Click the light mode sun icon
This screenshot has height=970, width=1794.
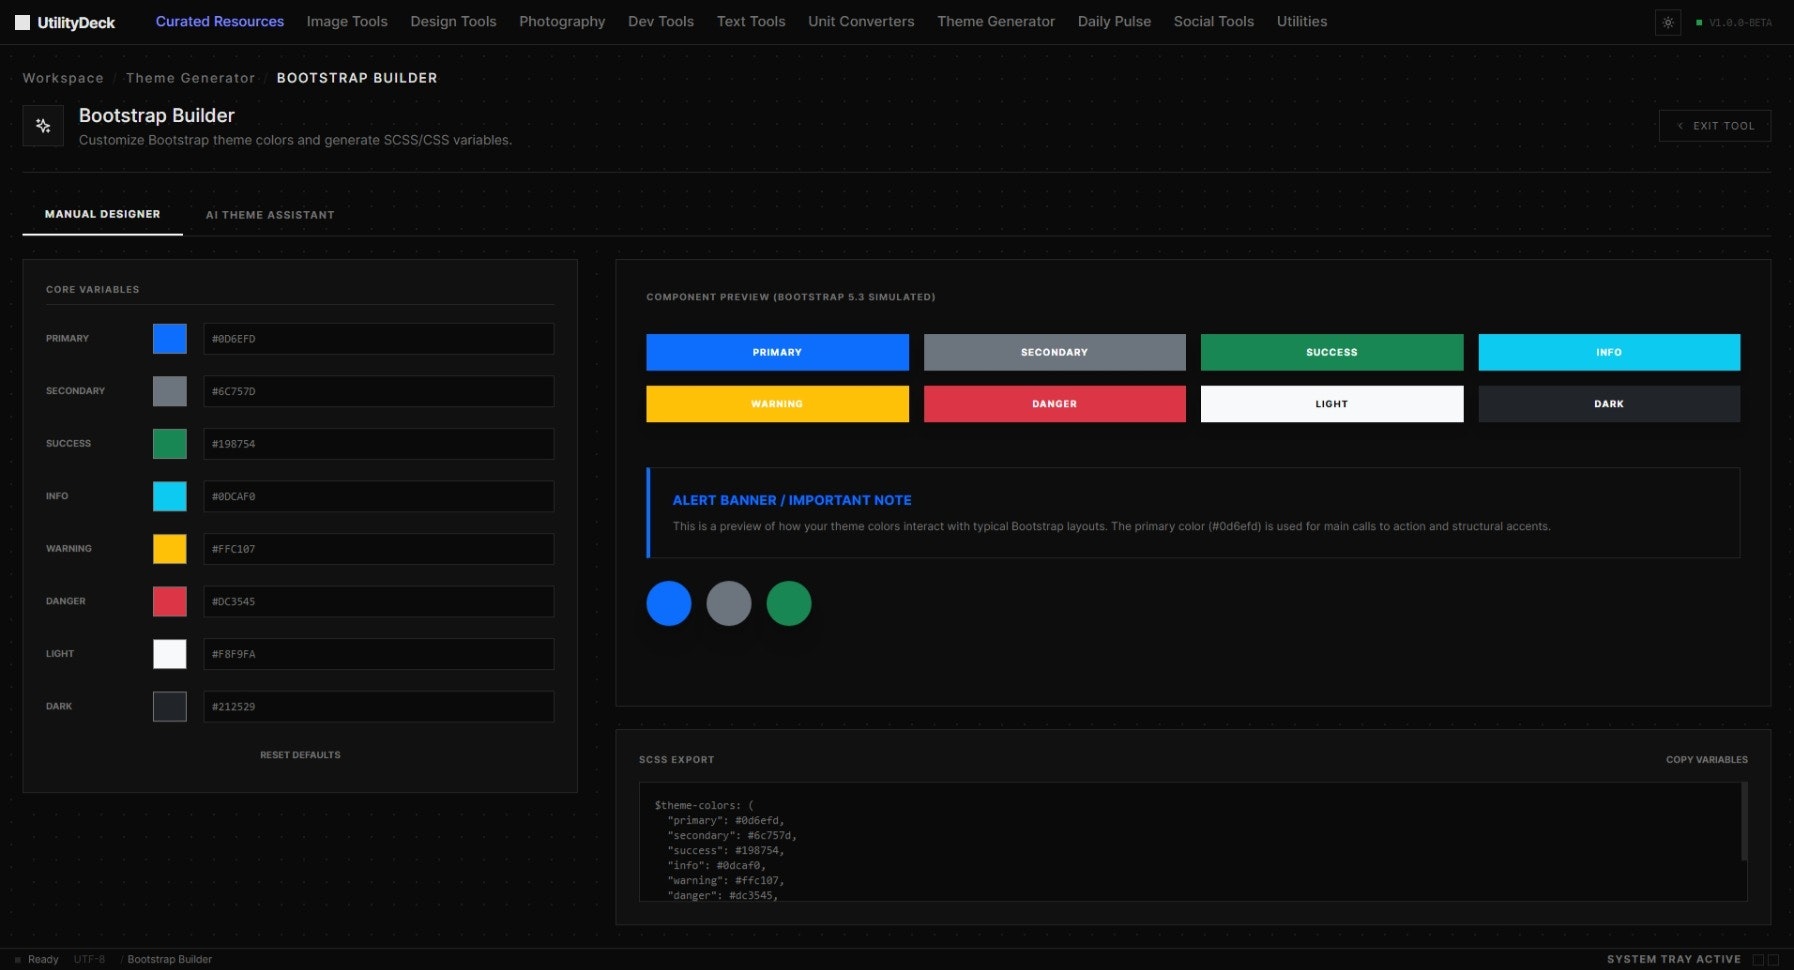point(1667,22)
